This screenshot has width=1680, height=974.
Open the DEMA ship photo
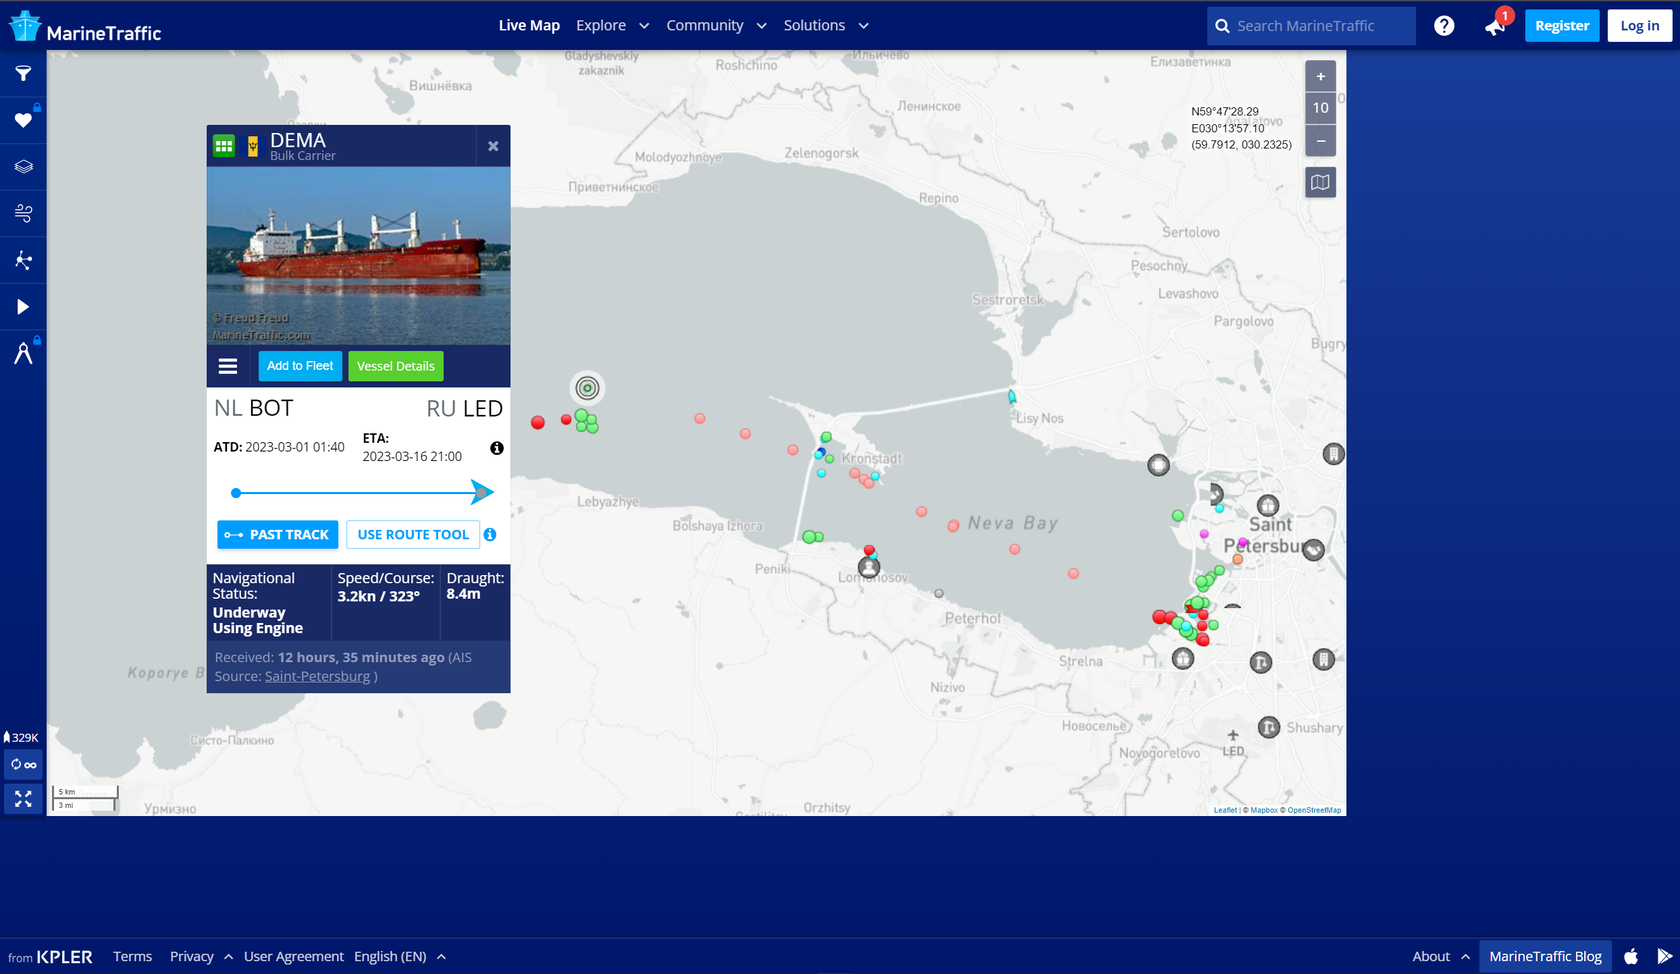tap(358, 256)
